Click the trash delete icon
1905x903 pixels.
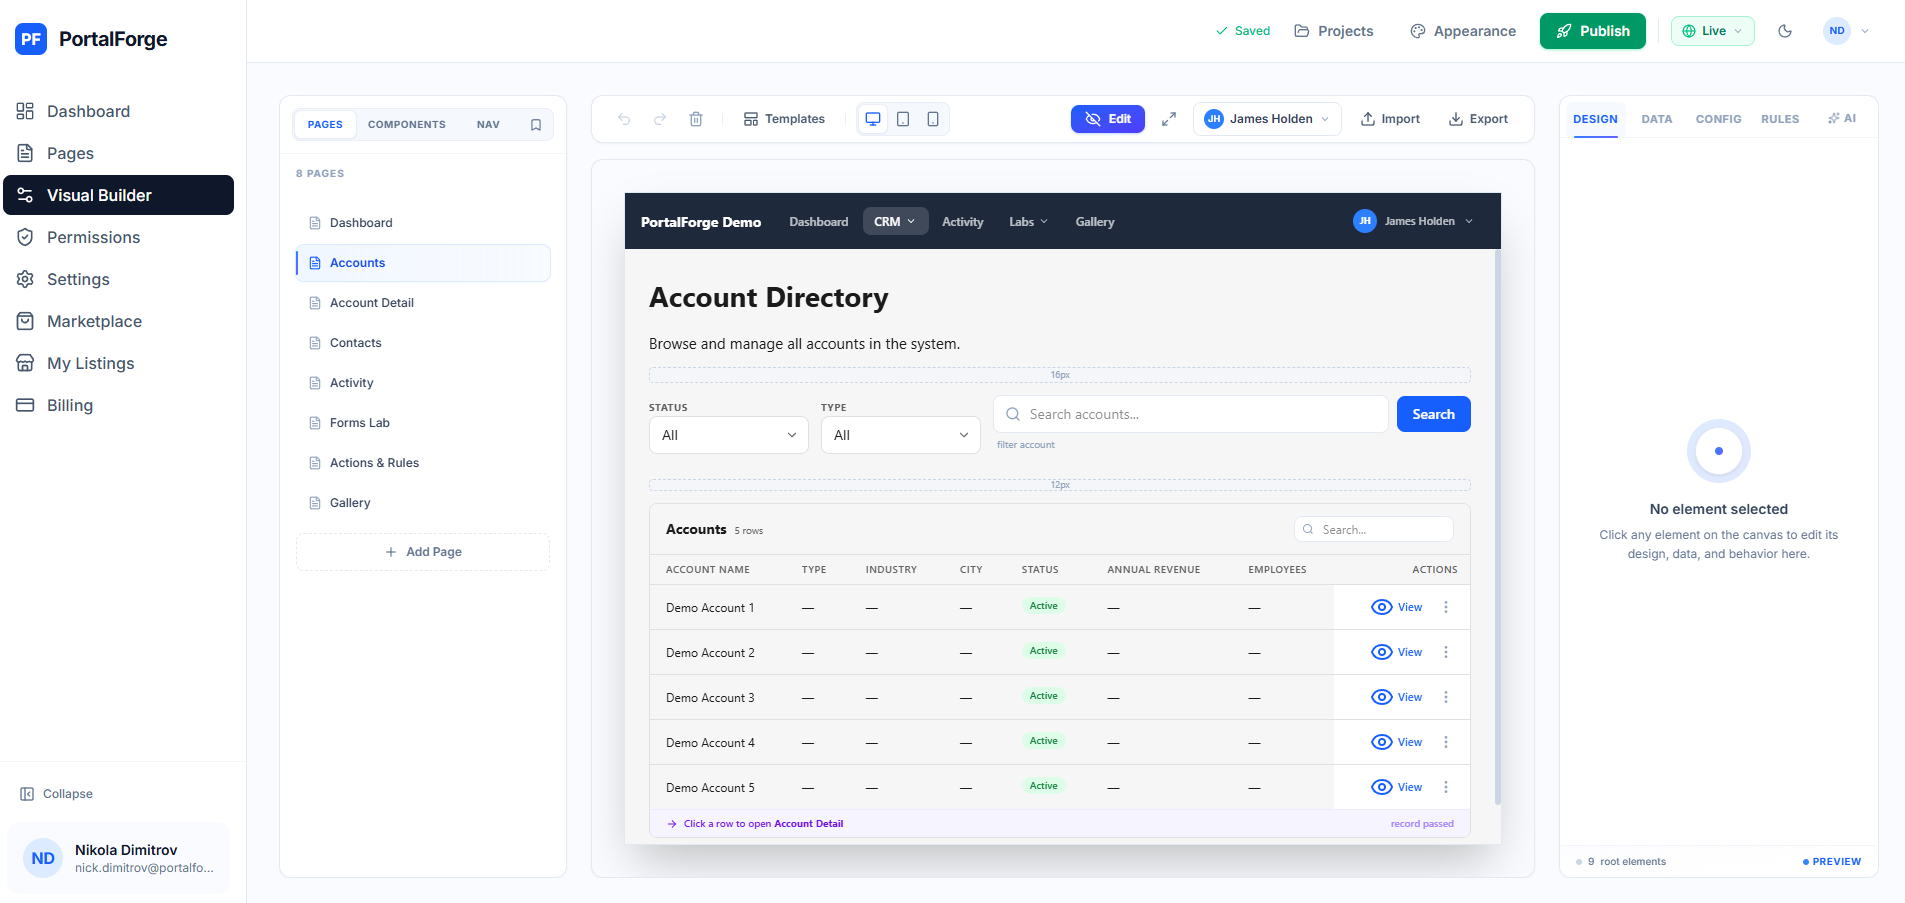click(696, 119)
